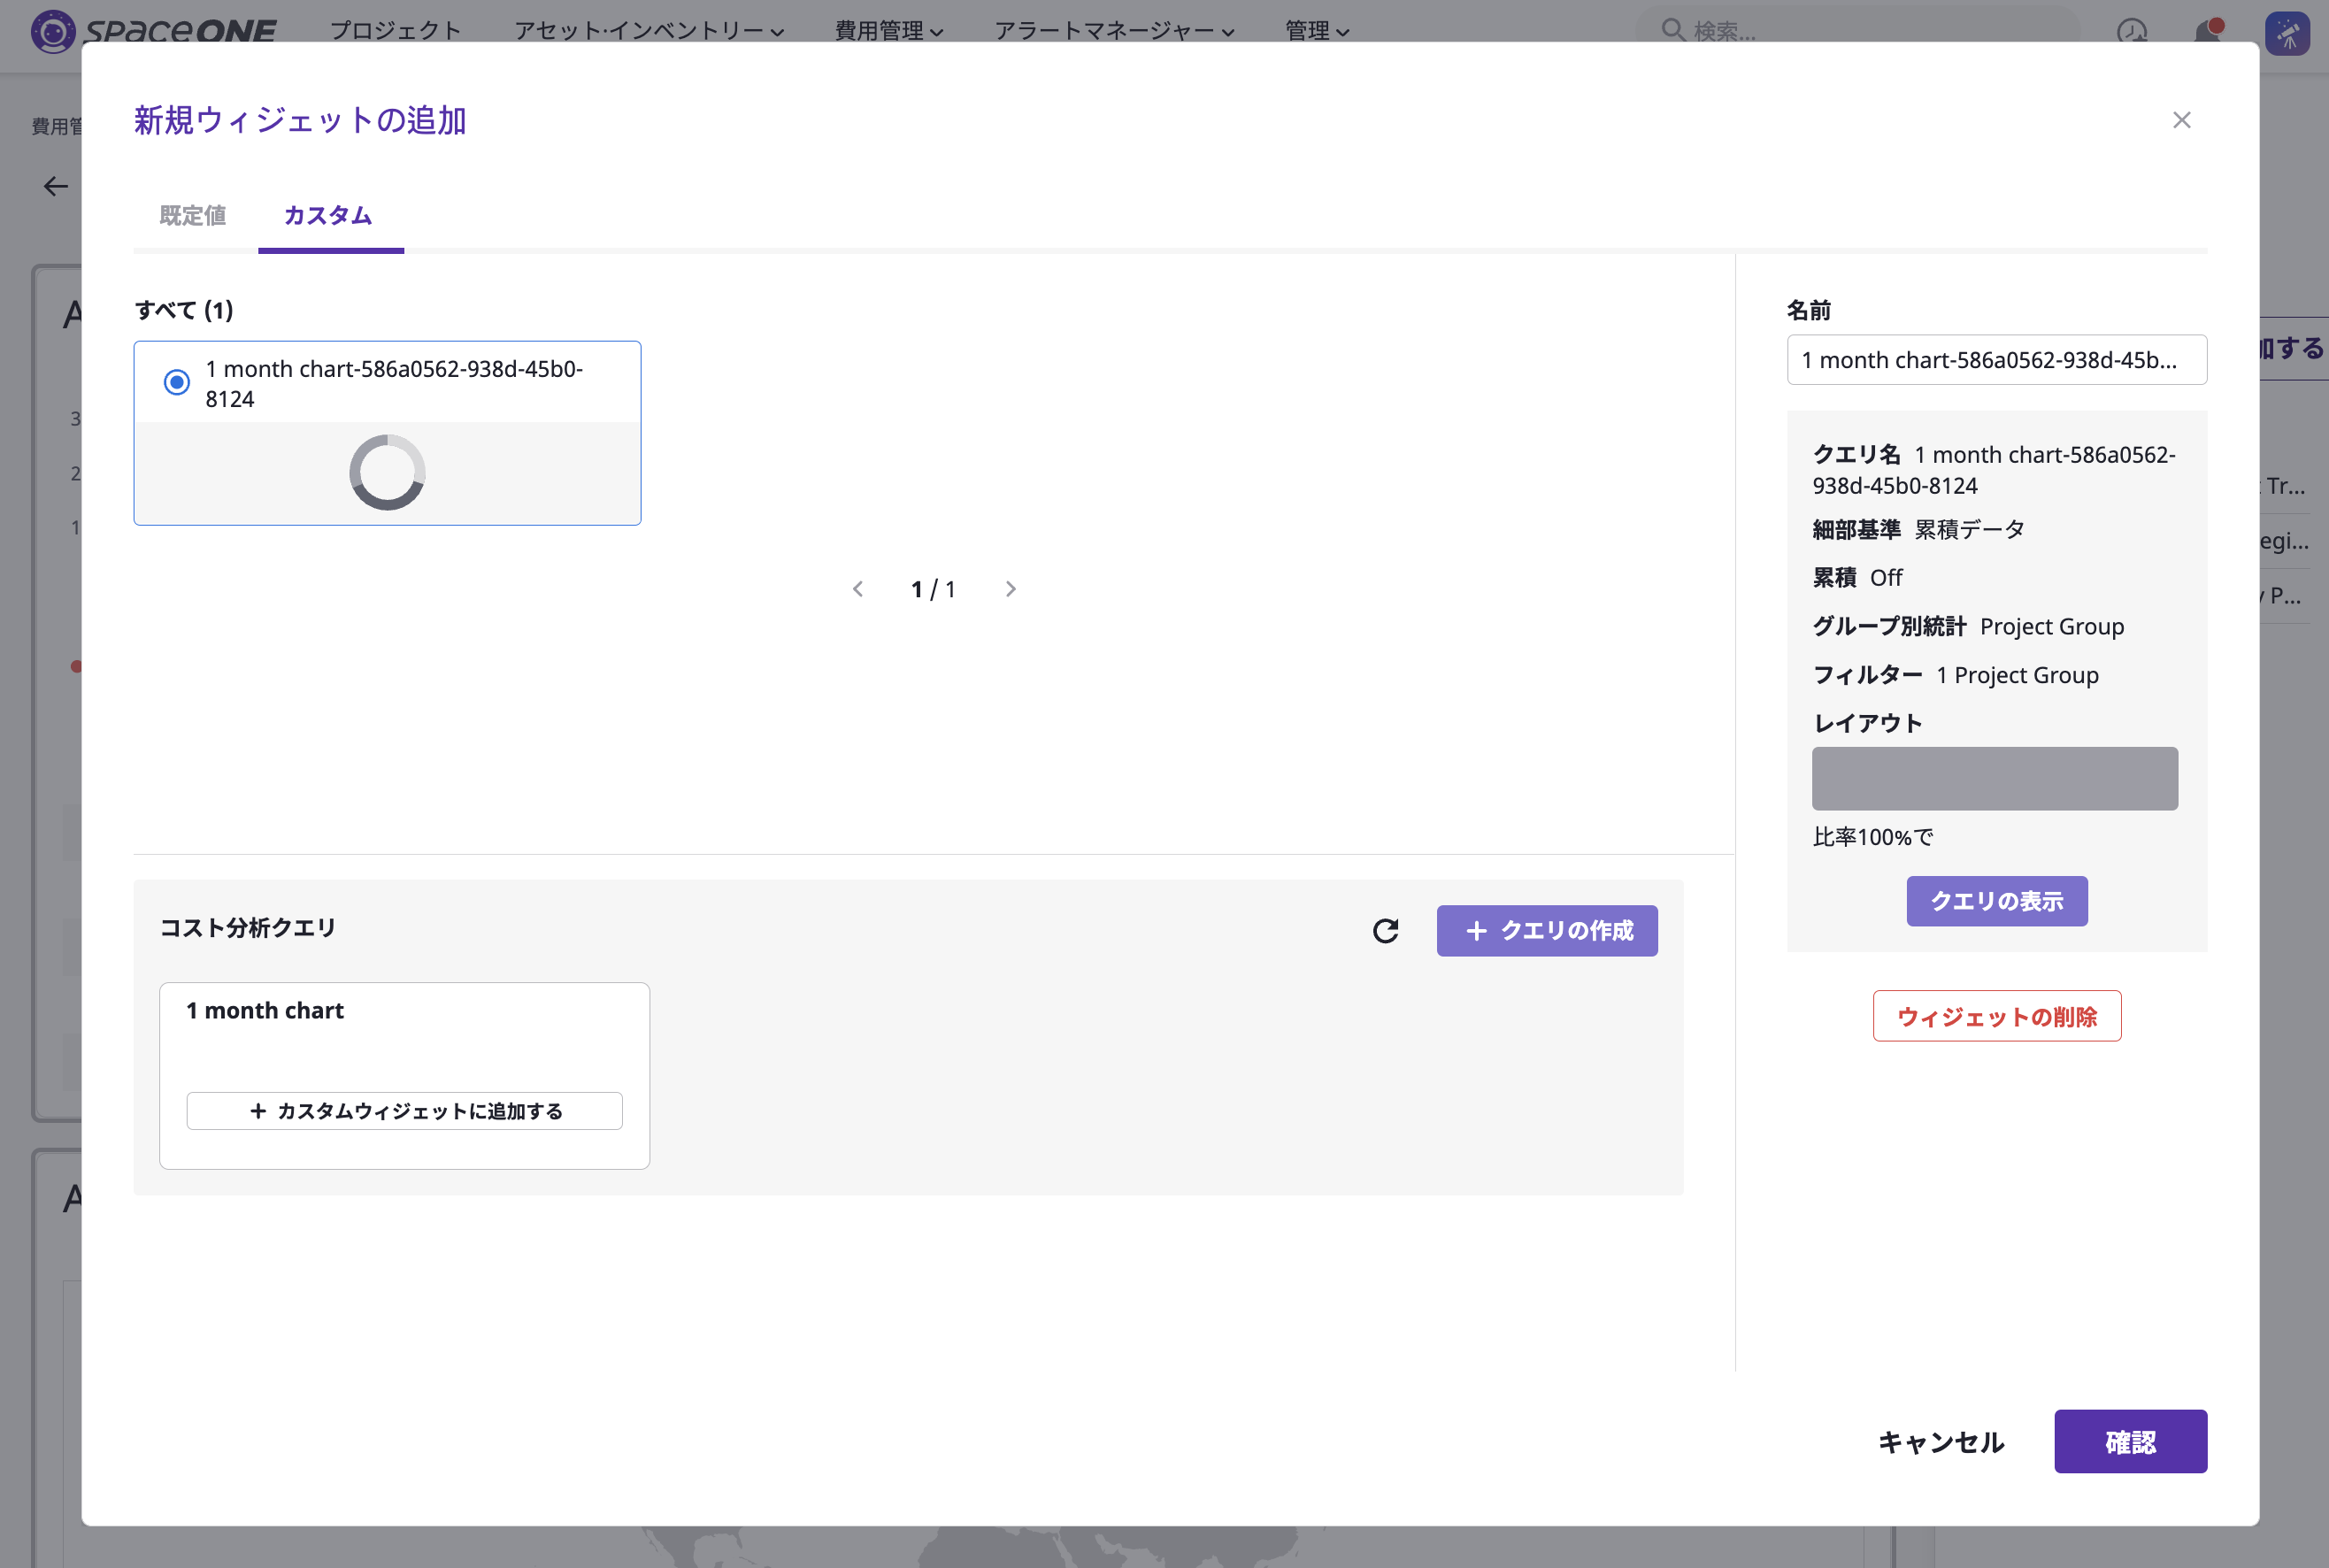Refresh the cost analysis query list
The height and width of the screenshot is (1568, 2329).
click(1385, 931)
